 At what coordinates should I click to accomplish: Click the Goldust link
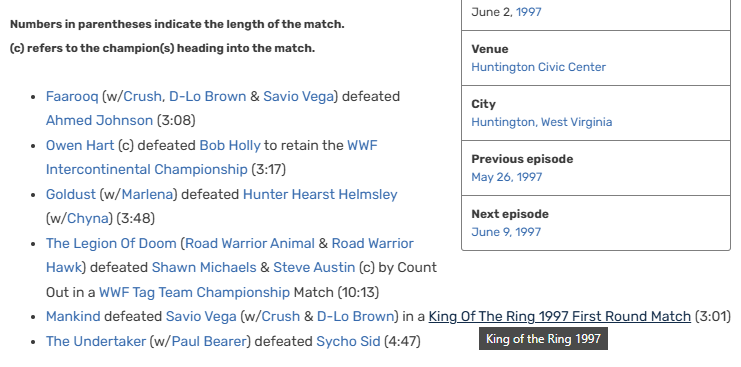pyautogui.click(x=70, y=194)
